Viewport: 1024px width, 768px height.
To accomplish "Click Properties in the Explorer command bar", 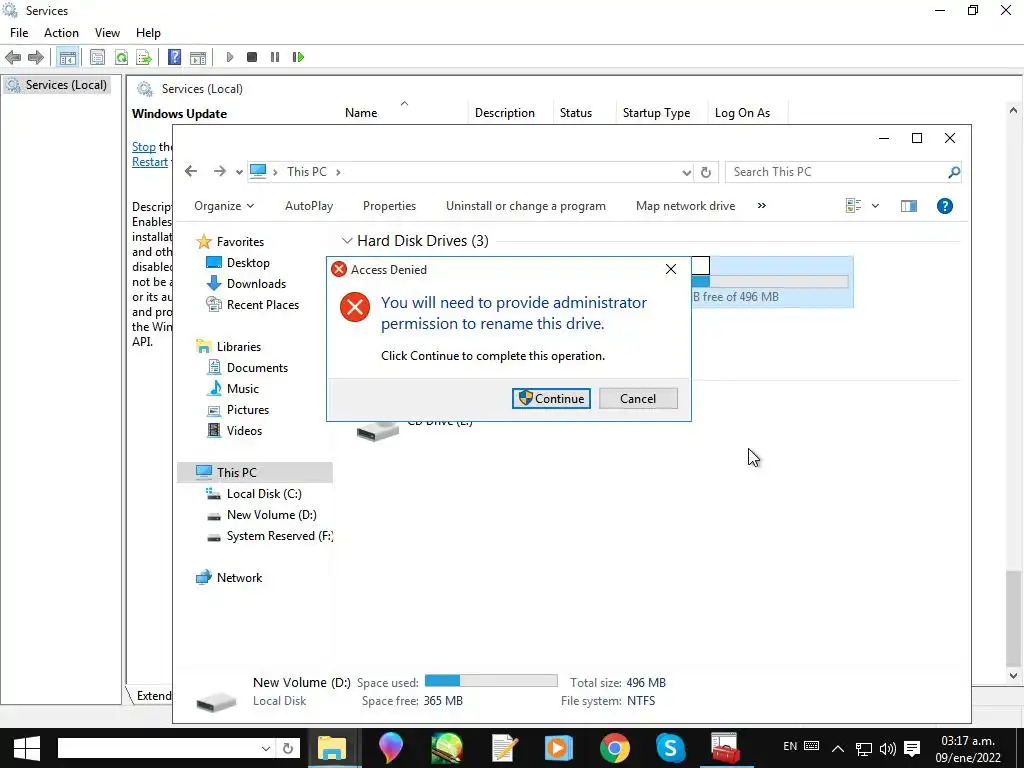I will pyautogui.click(x=389, y=206).
